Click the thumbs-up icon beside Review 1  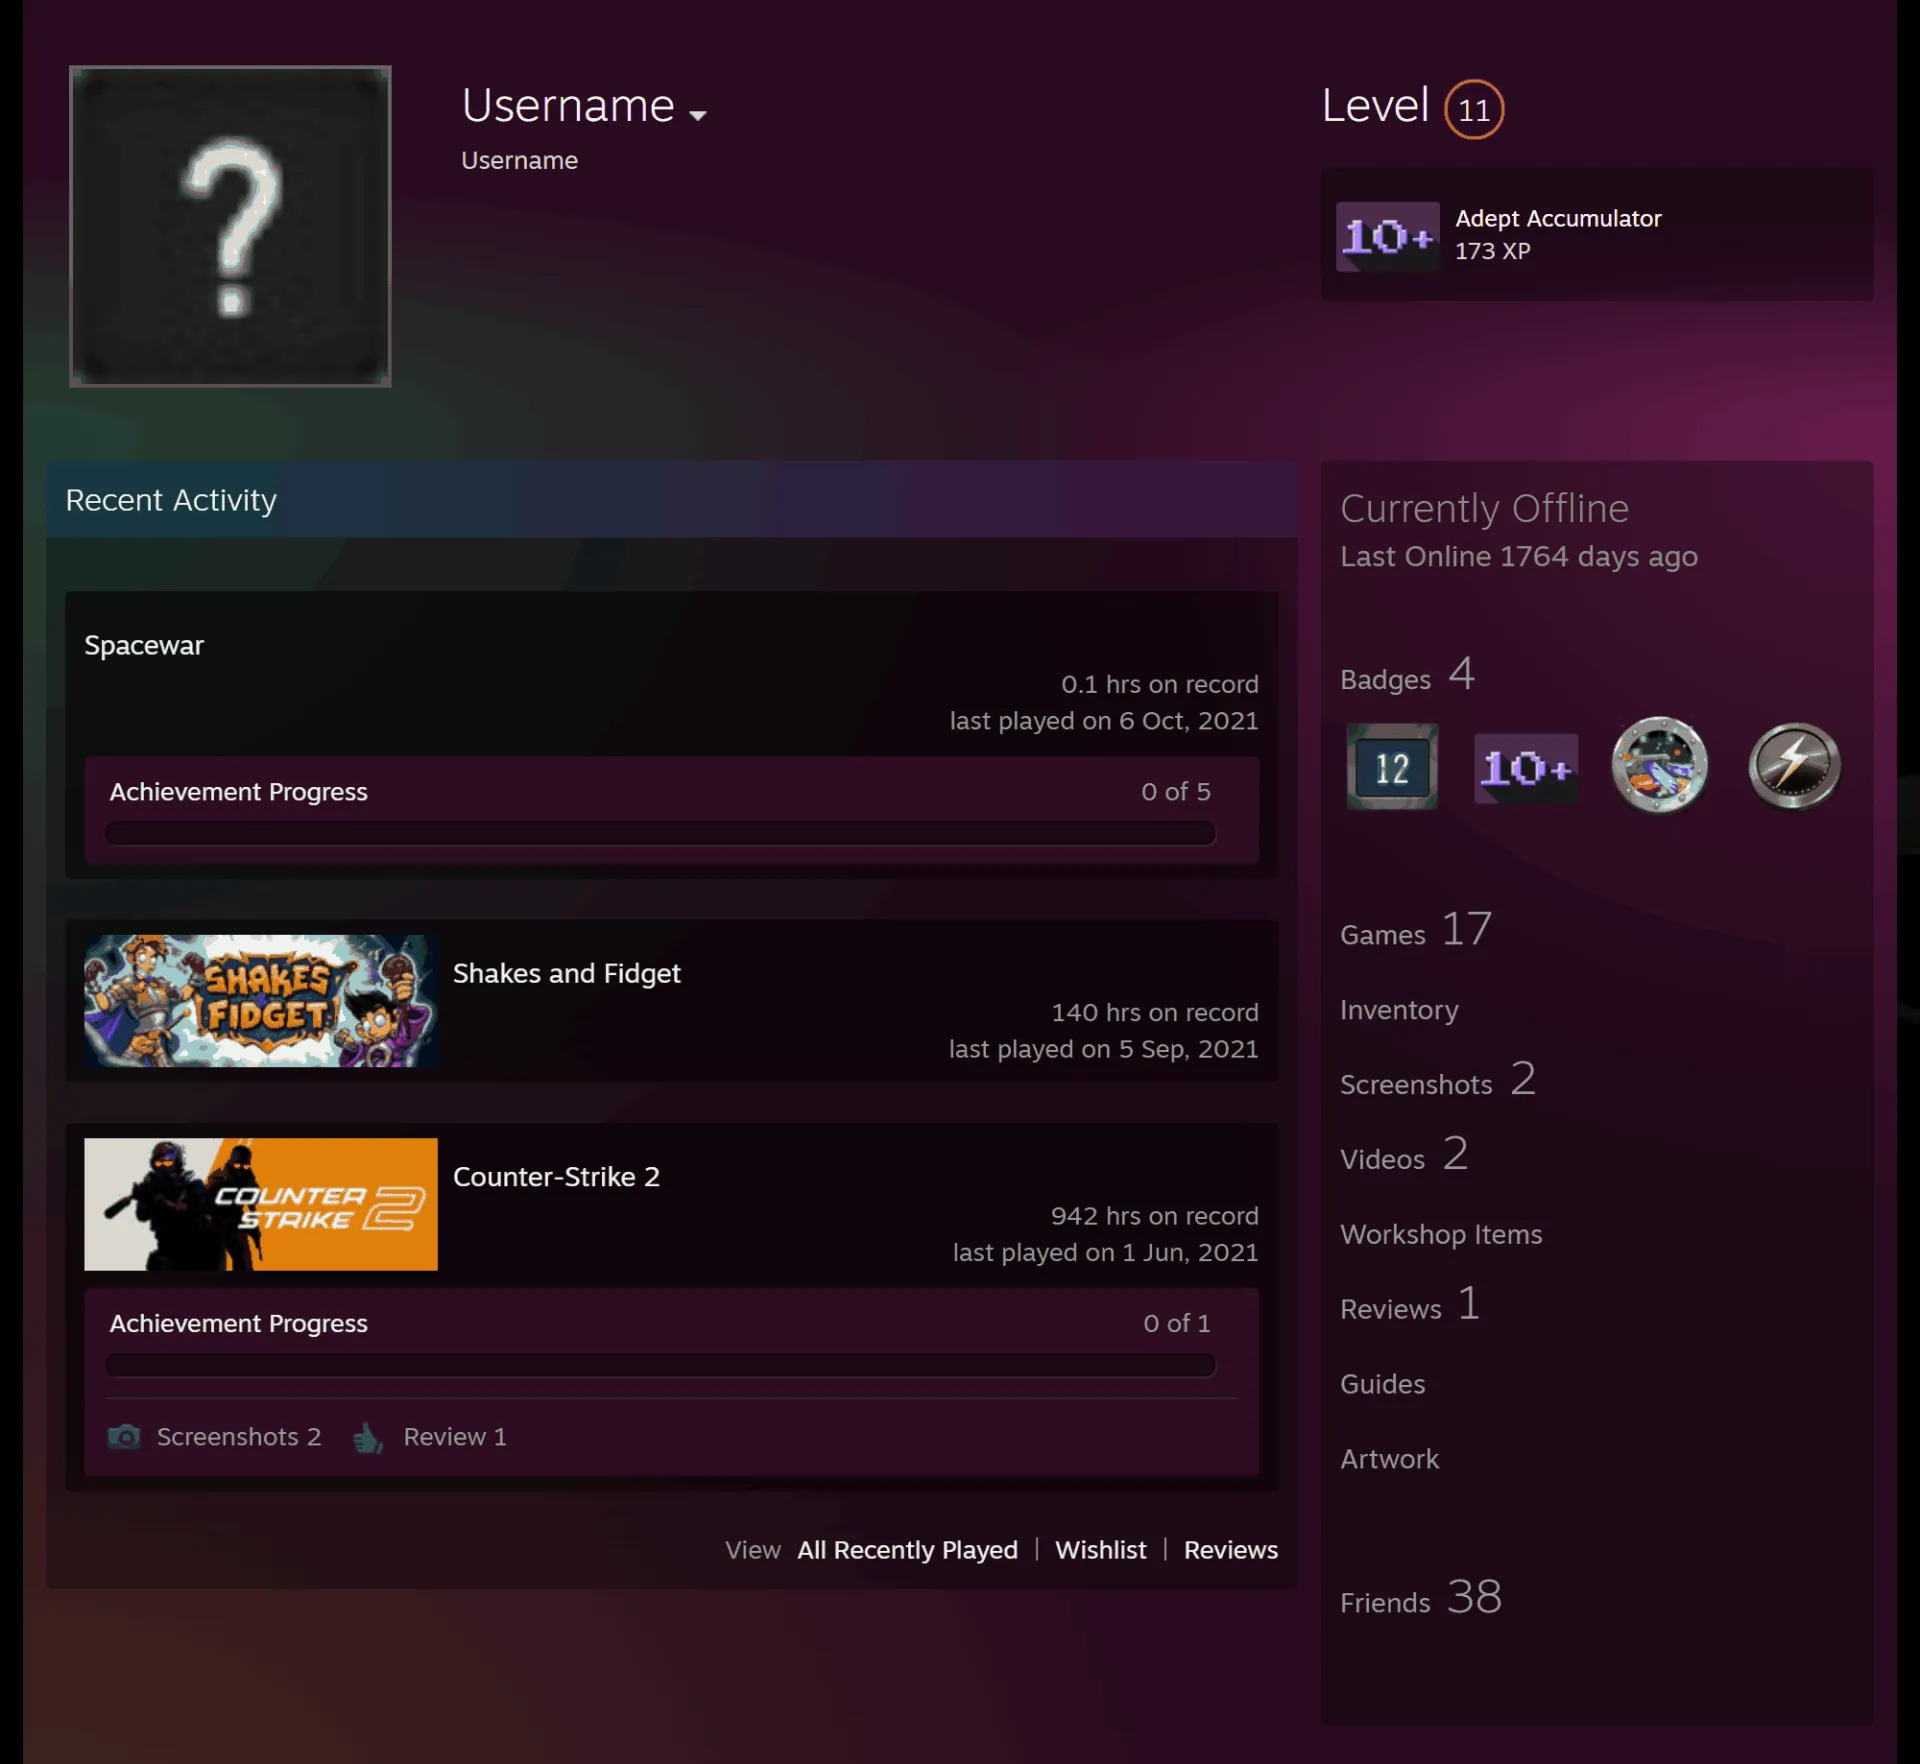pos(367,1437)
